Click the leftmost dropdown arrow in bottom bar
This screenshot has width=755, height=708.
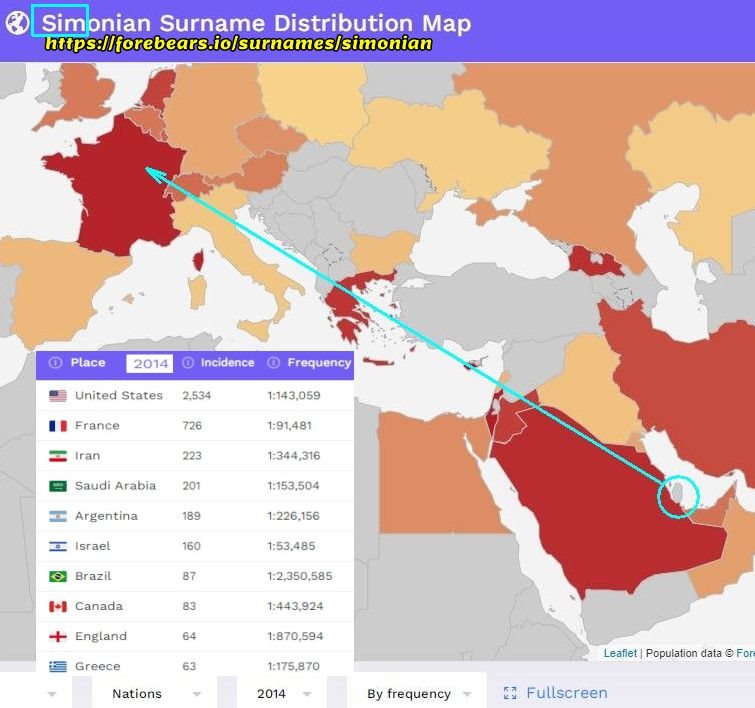52,694
